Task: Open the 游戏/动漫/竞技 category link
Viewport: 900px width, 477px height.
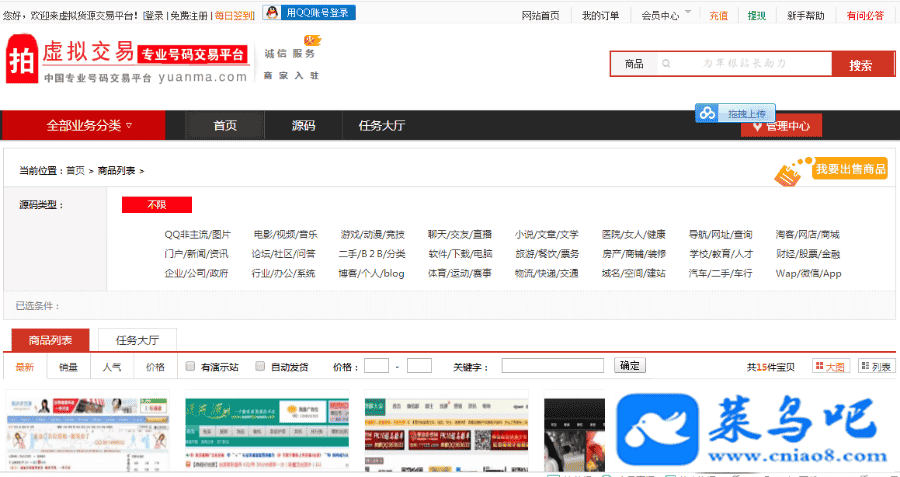Action: pyautogui.click(x=372, y=234)
